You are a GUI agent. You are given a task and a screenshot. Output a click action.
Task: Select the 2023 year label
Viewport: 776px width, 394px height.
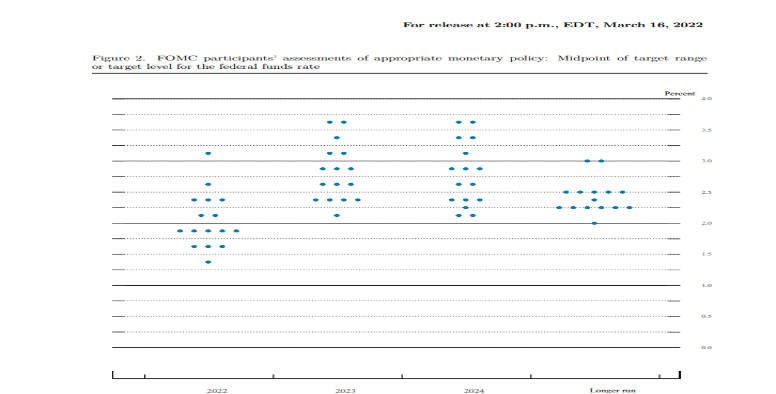tap(345, 391)
